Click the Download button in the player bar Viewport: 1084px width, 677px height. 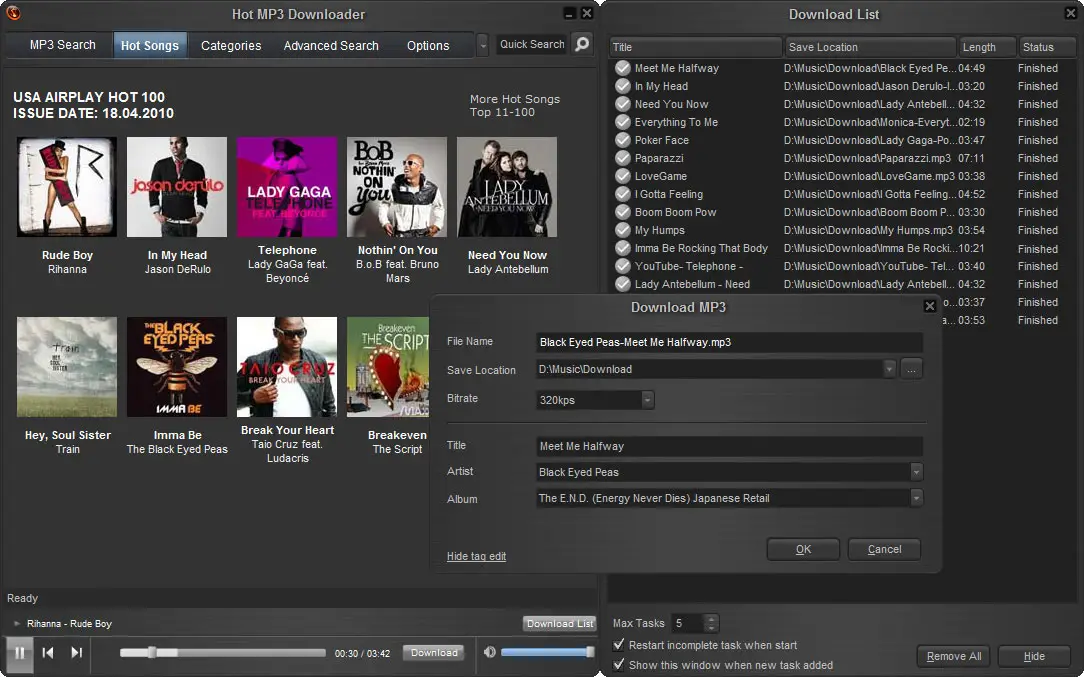(434, 653)
